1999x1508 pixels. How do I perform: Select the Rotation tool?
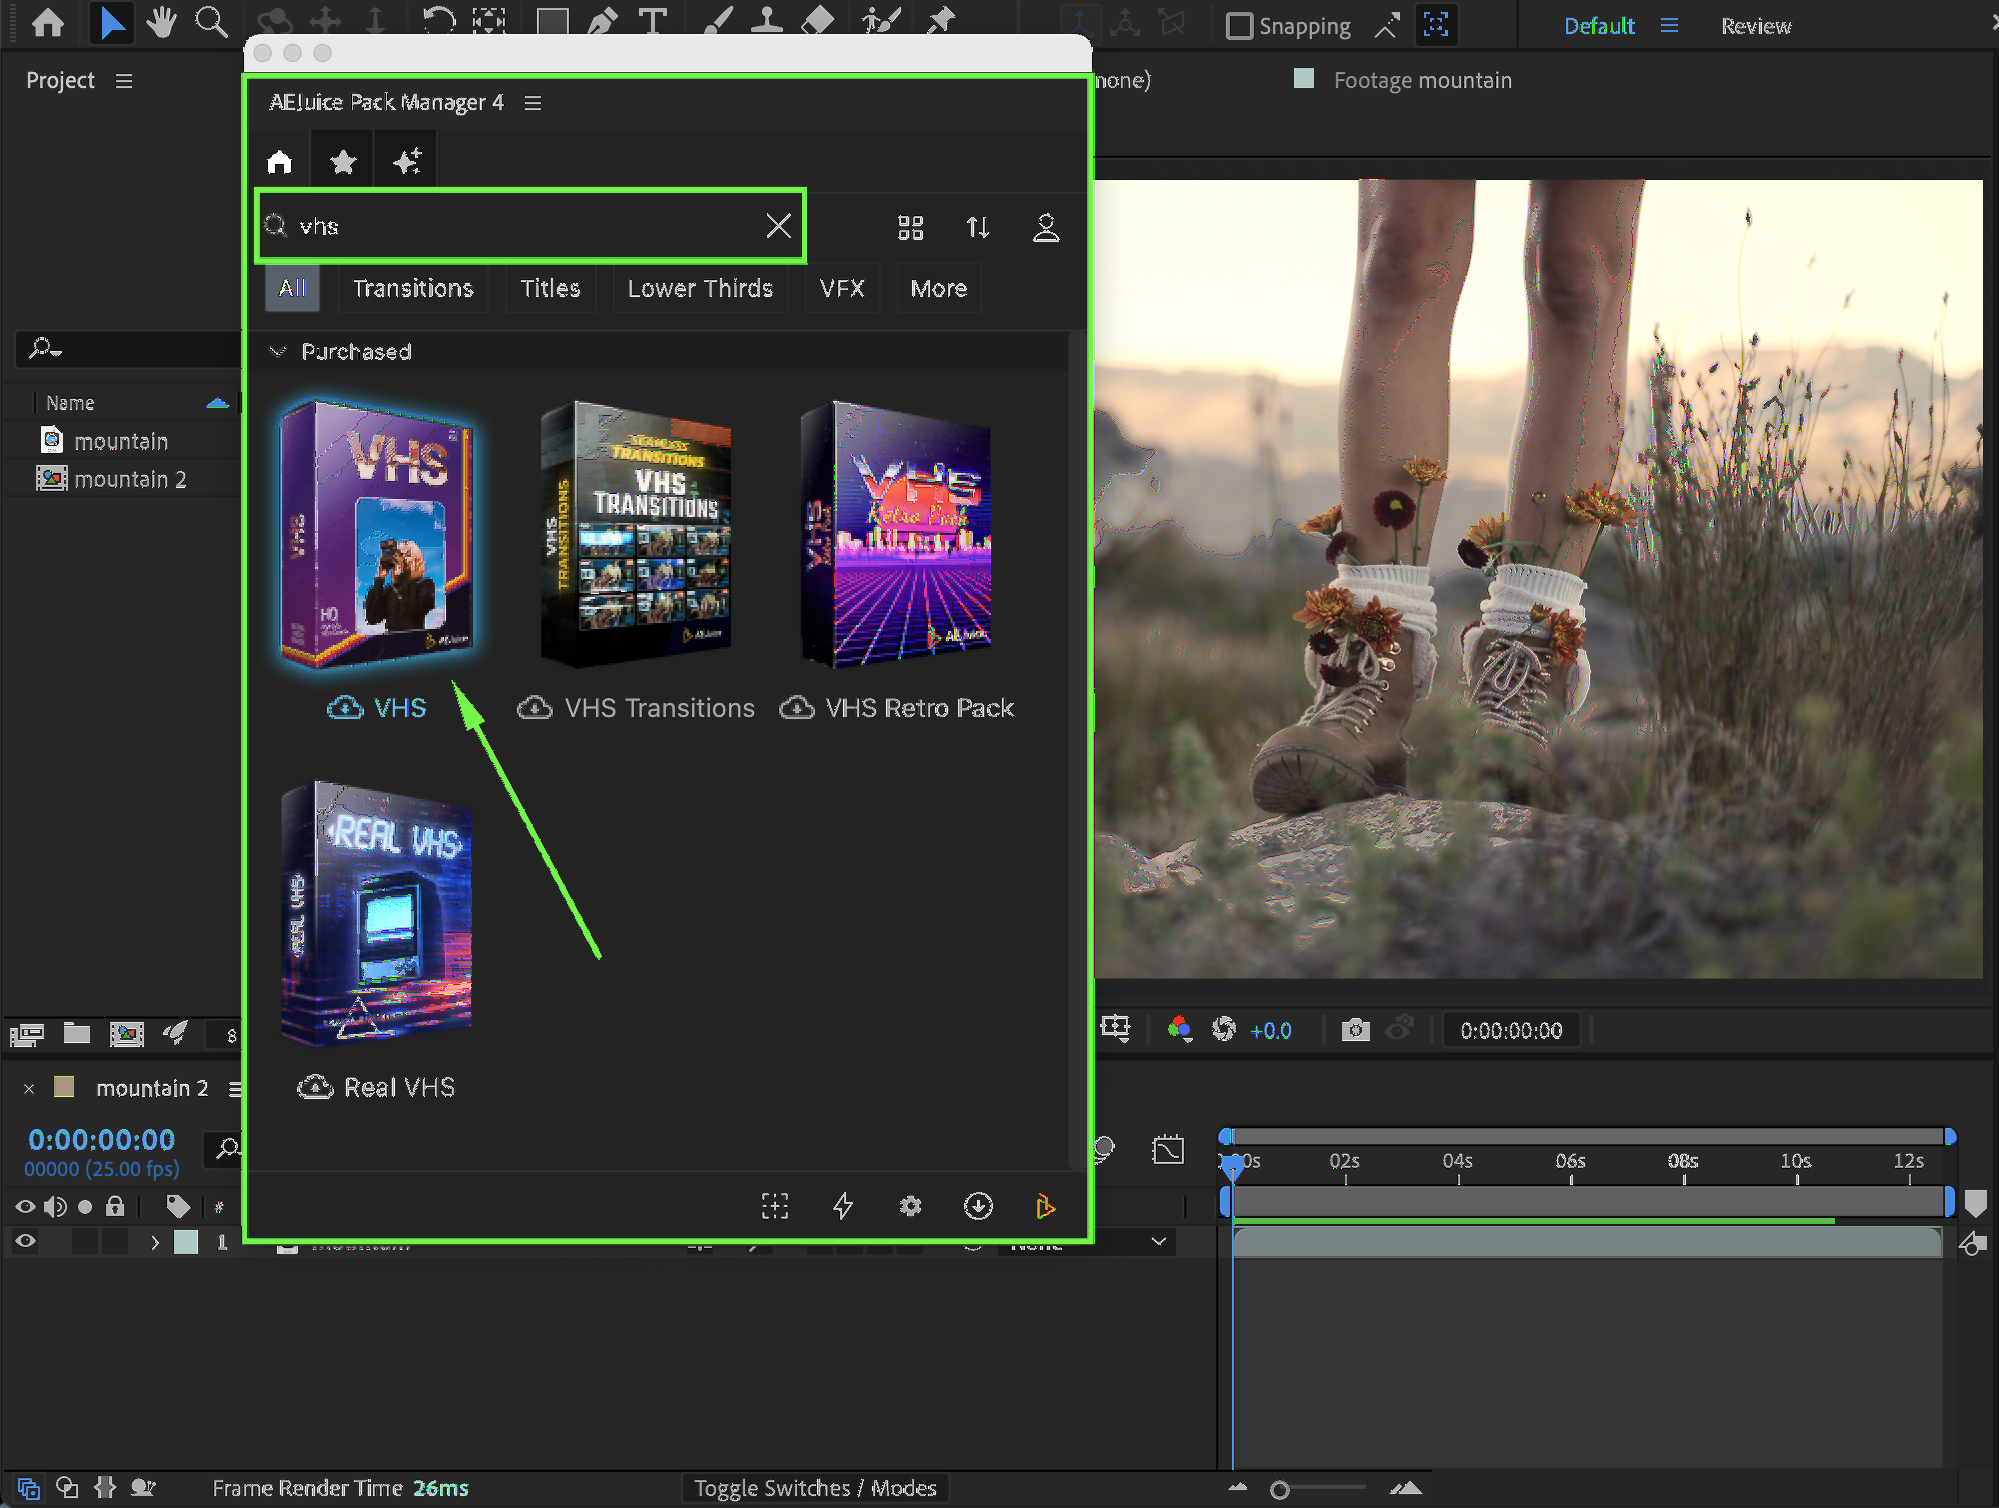coord(439,22)
